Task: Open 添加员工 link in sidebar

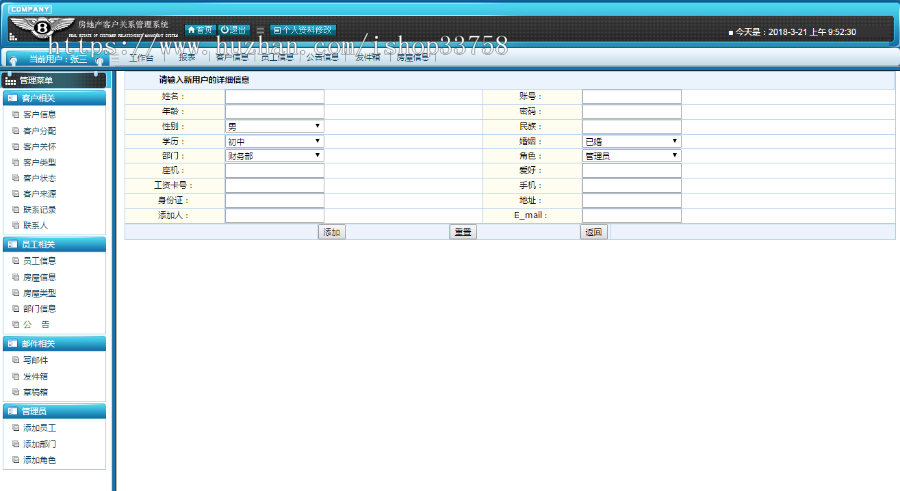Action: coord(40,428)
